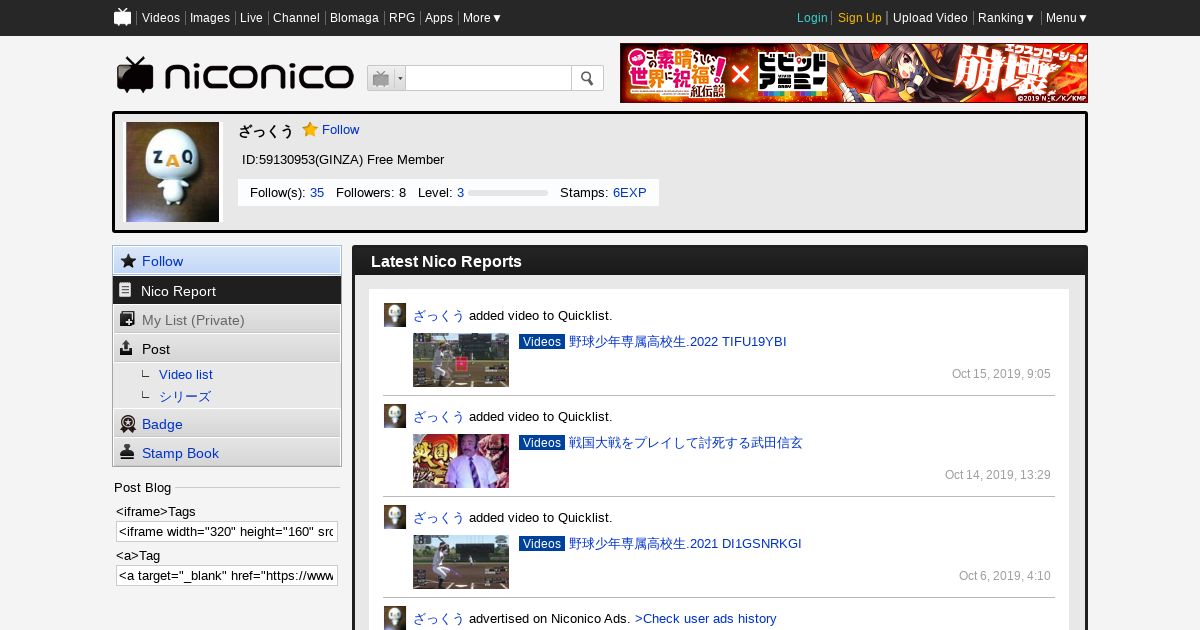1200x630 pixels.
Task: Click the niconico logo
Action: coord(235,75)
